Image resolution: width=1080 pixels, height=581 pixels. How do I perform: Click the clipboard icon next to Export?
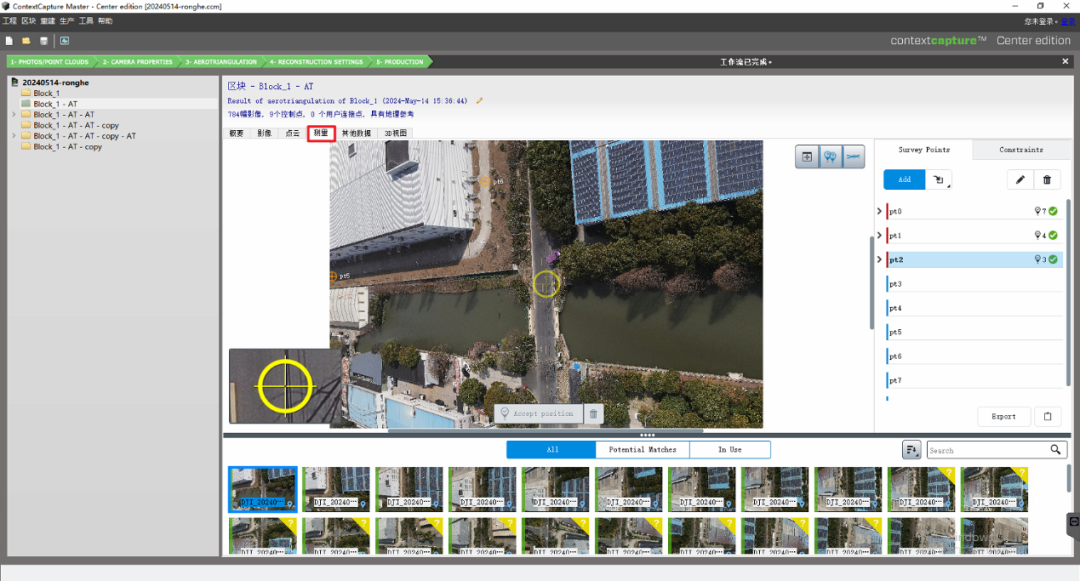coord(1048,416)
